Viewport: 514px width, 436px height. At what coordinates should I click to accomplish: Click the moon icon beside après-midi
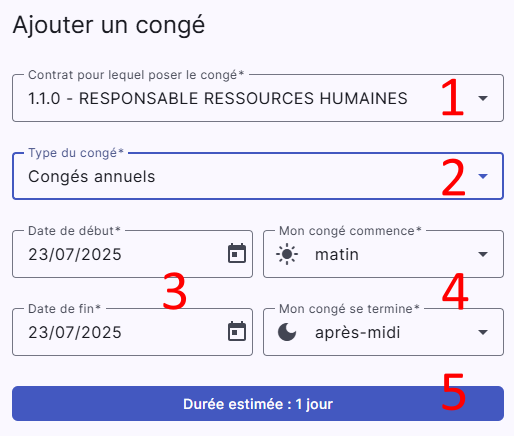click(287, 332)
